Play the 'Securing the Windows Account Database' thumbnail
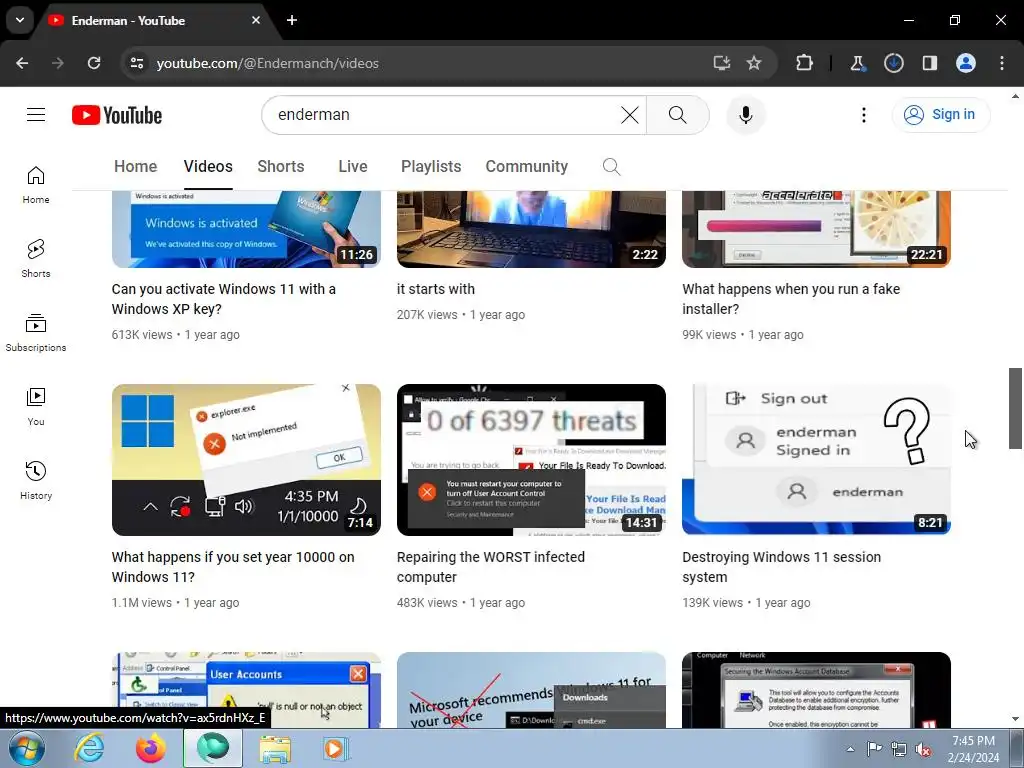This screenshot has height=768, width=1024. pos(816,690)
